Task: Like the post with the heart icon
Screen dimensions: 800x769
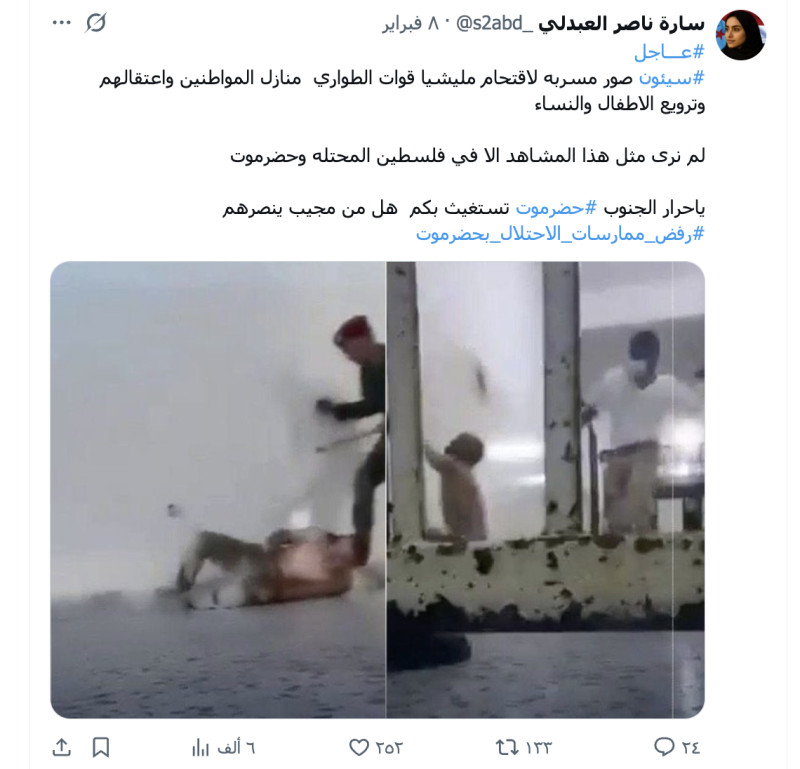Action: (x=359, y=748)
